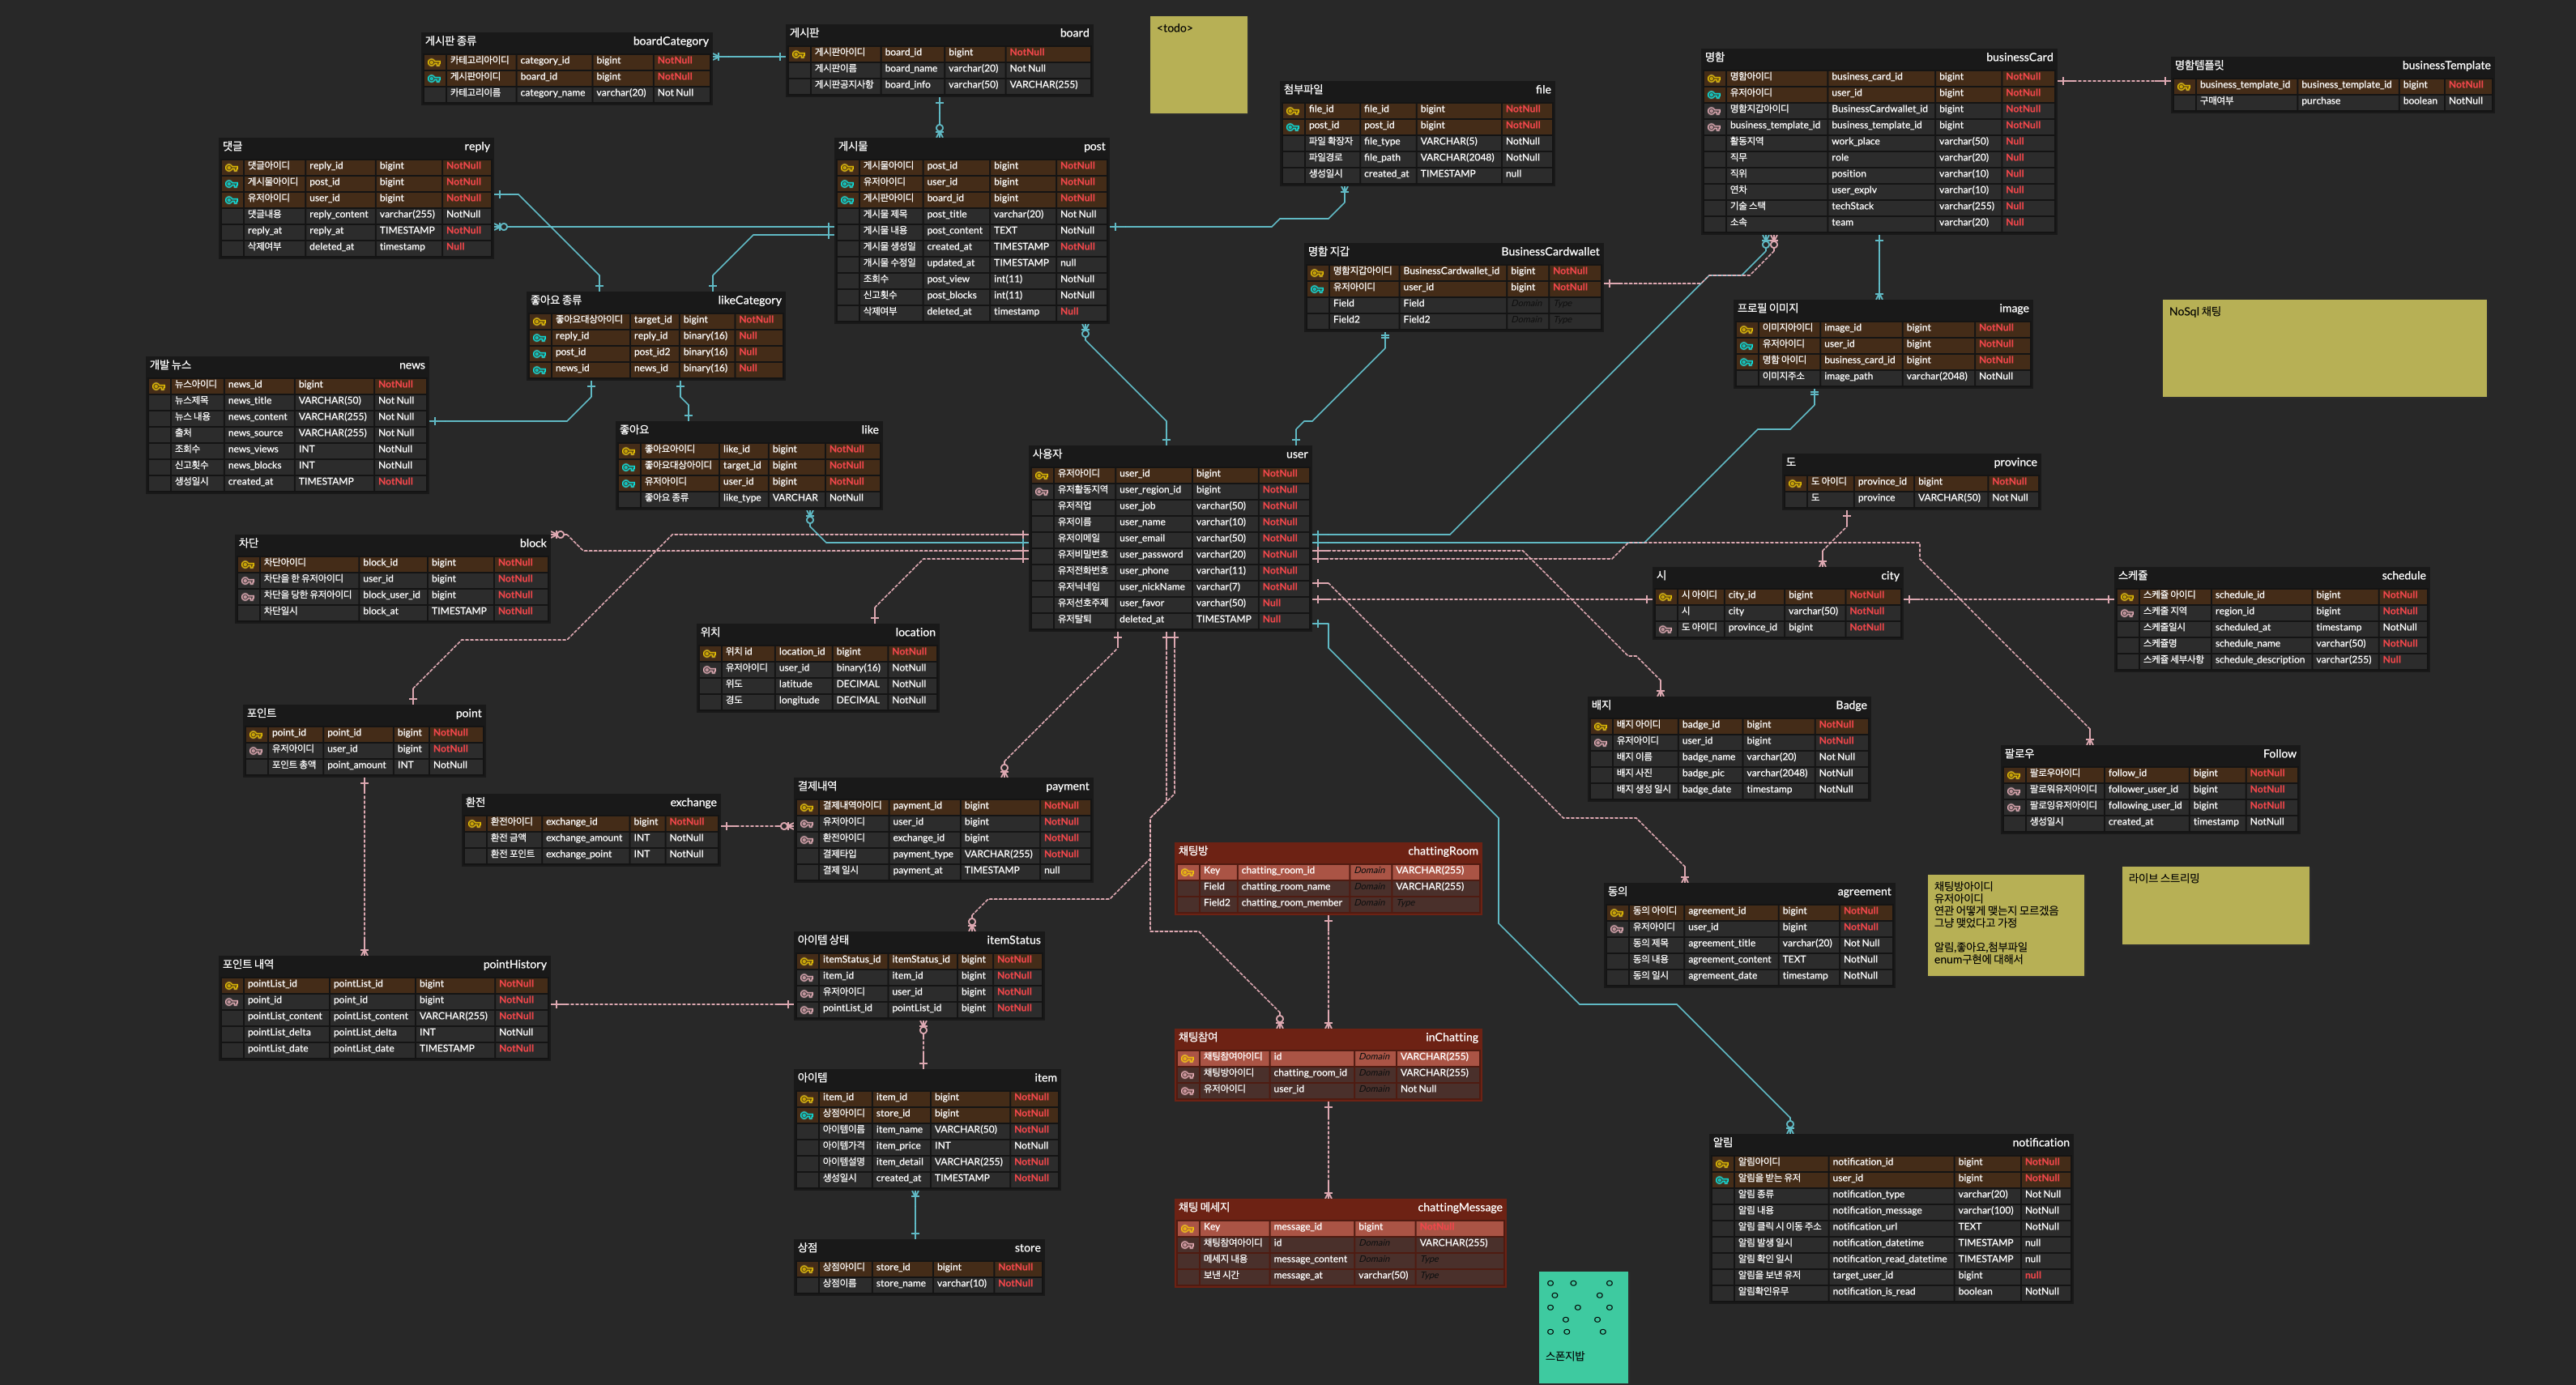Click the foreign key icon beside store_id in the item table
Viewport: 2576px width, 1385px height.
click(x=806, y=1114)
